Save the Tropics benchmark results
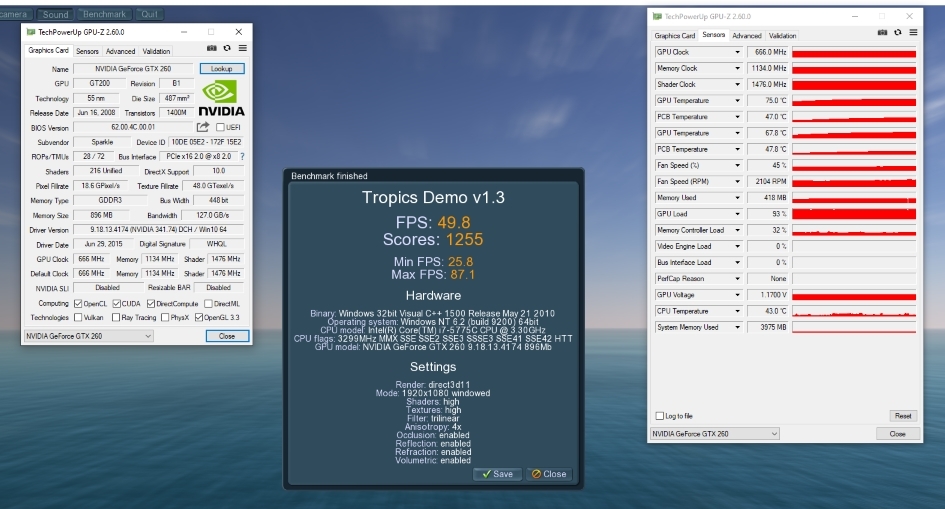 pyautogui.click(x=497, y=474)
